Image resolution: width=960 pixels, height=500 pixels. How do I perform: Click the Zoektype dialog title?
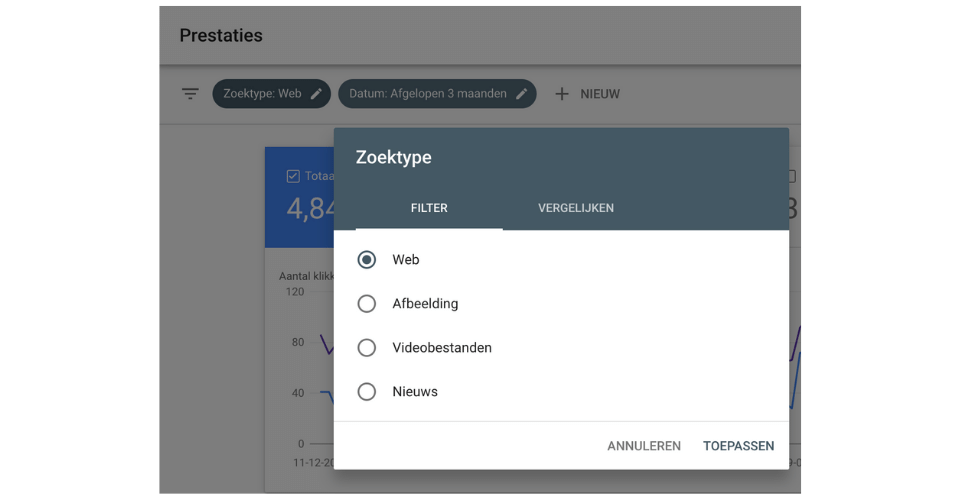(x=394, y=157)
